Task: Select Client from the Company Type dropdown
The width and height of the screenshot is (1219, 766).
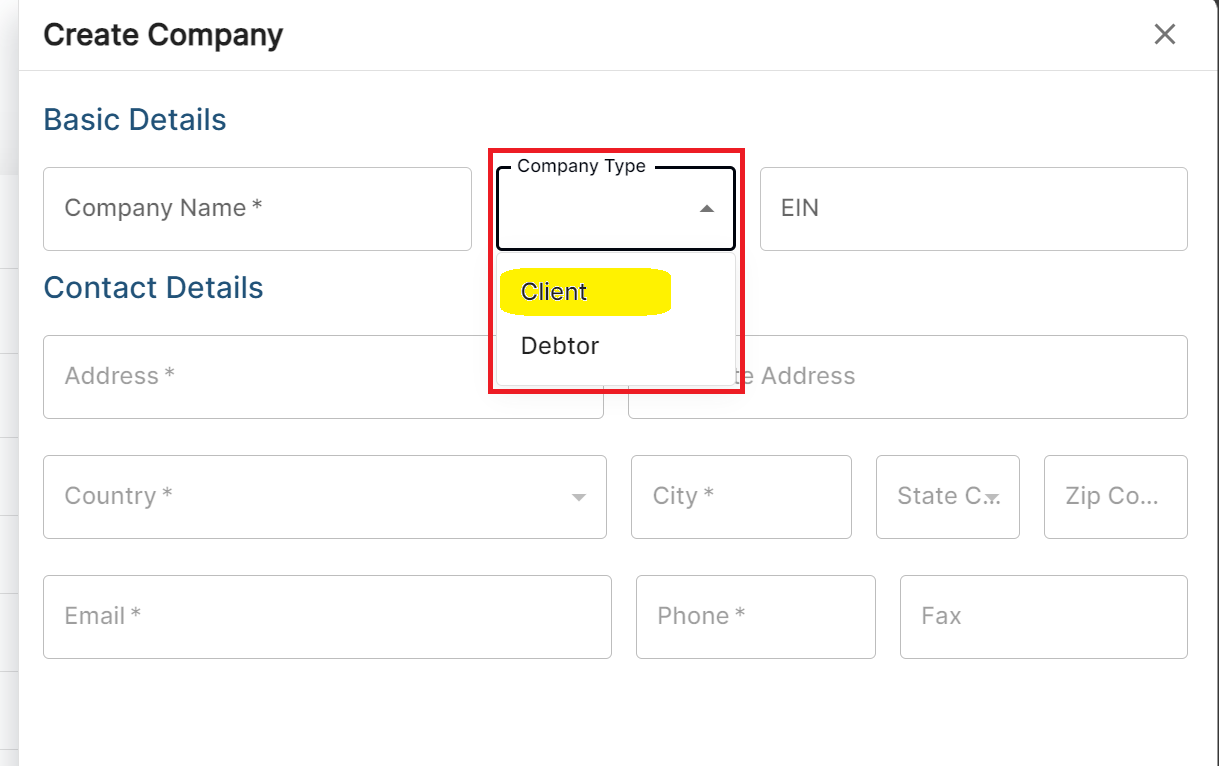Action: coord(552,292)
